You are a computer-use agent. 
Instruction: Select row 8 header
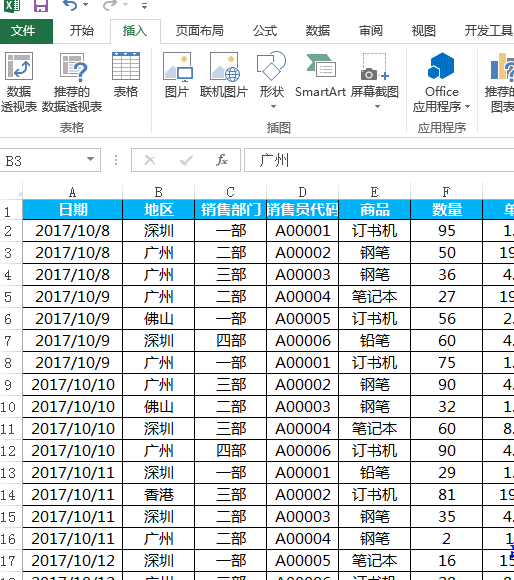11,363
